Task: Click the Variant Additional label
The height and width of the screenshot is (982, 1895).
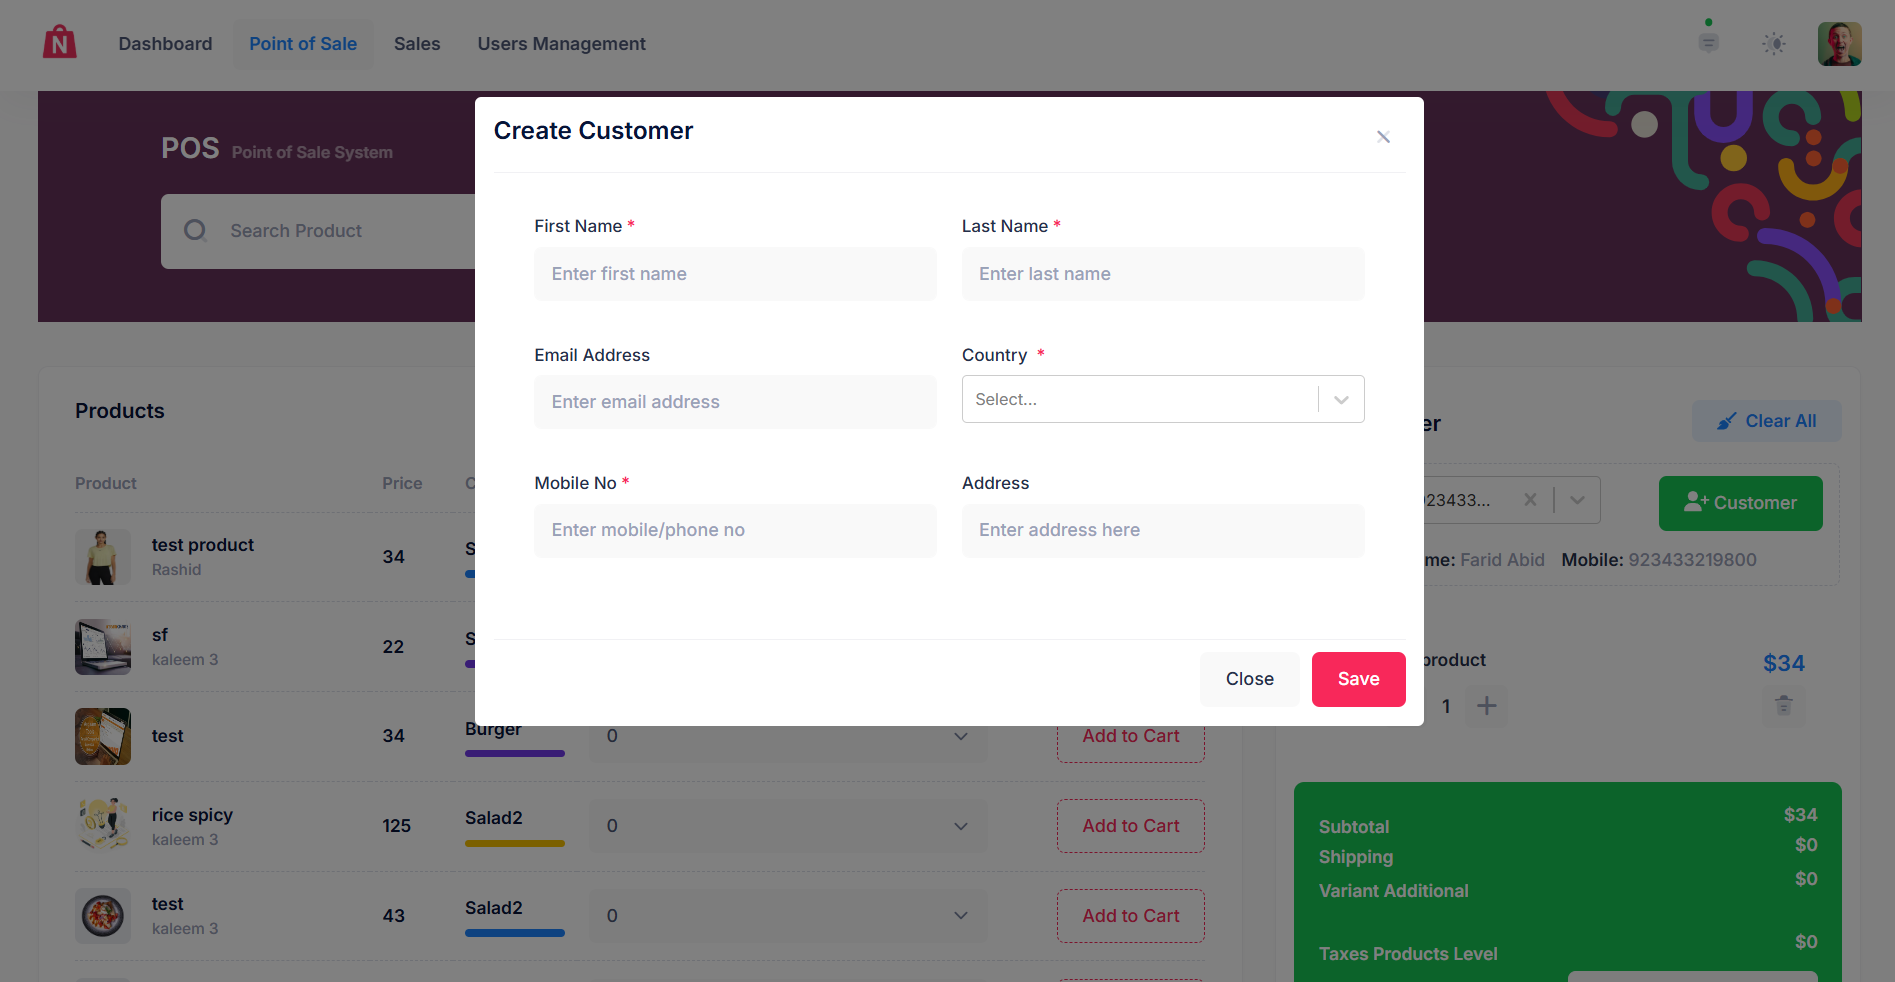Action: pos(1393,891)
